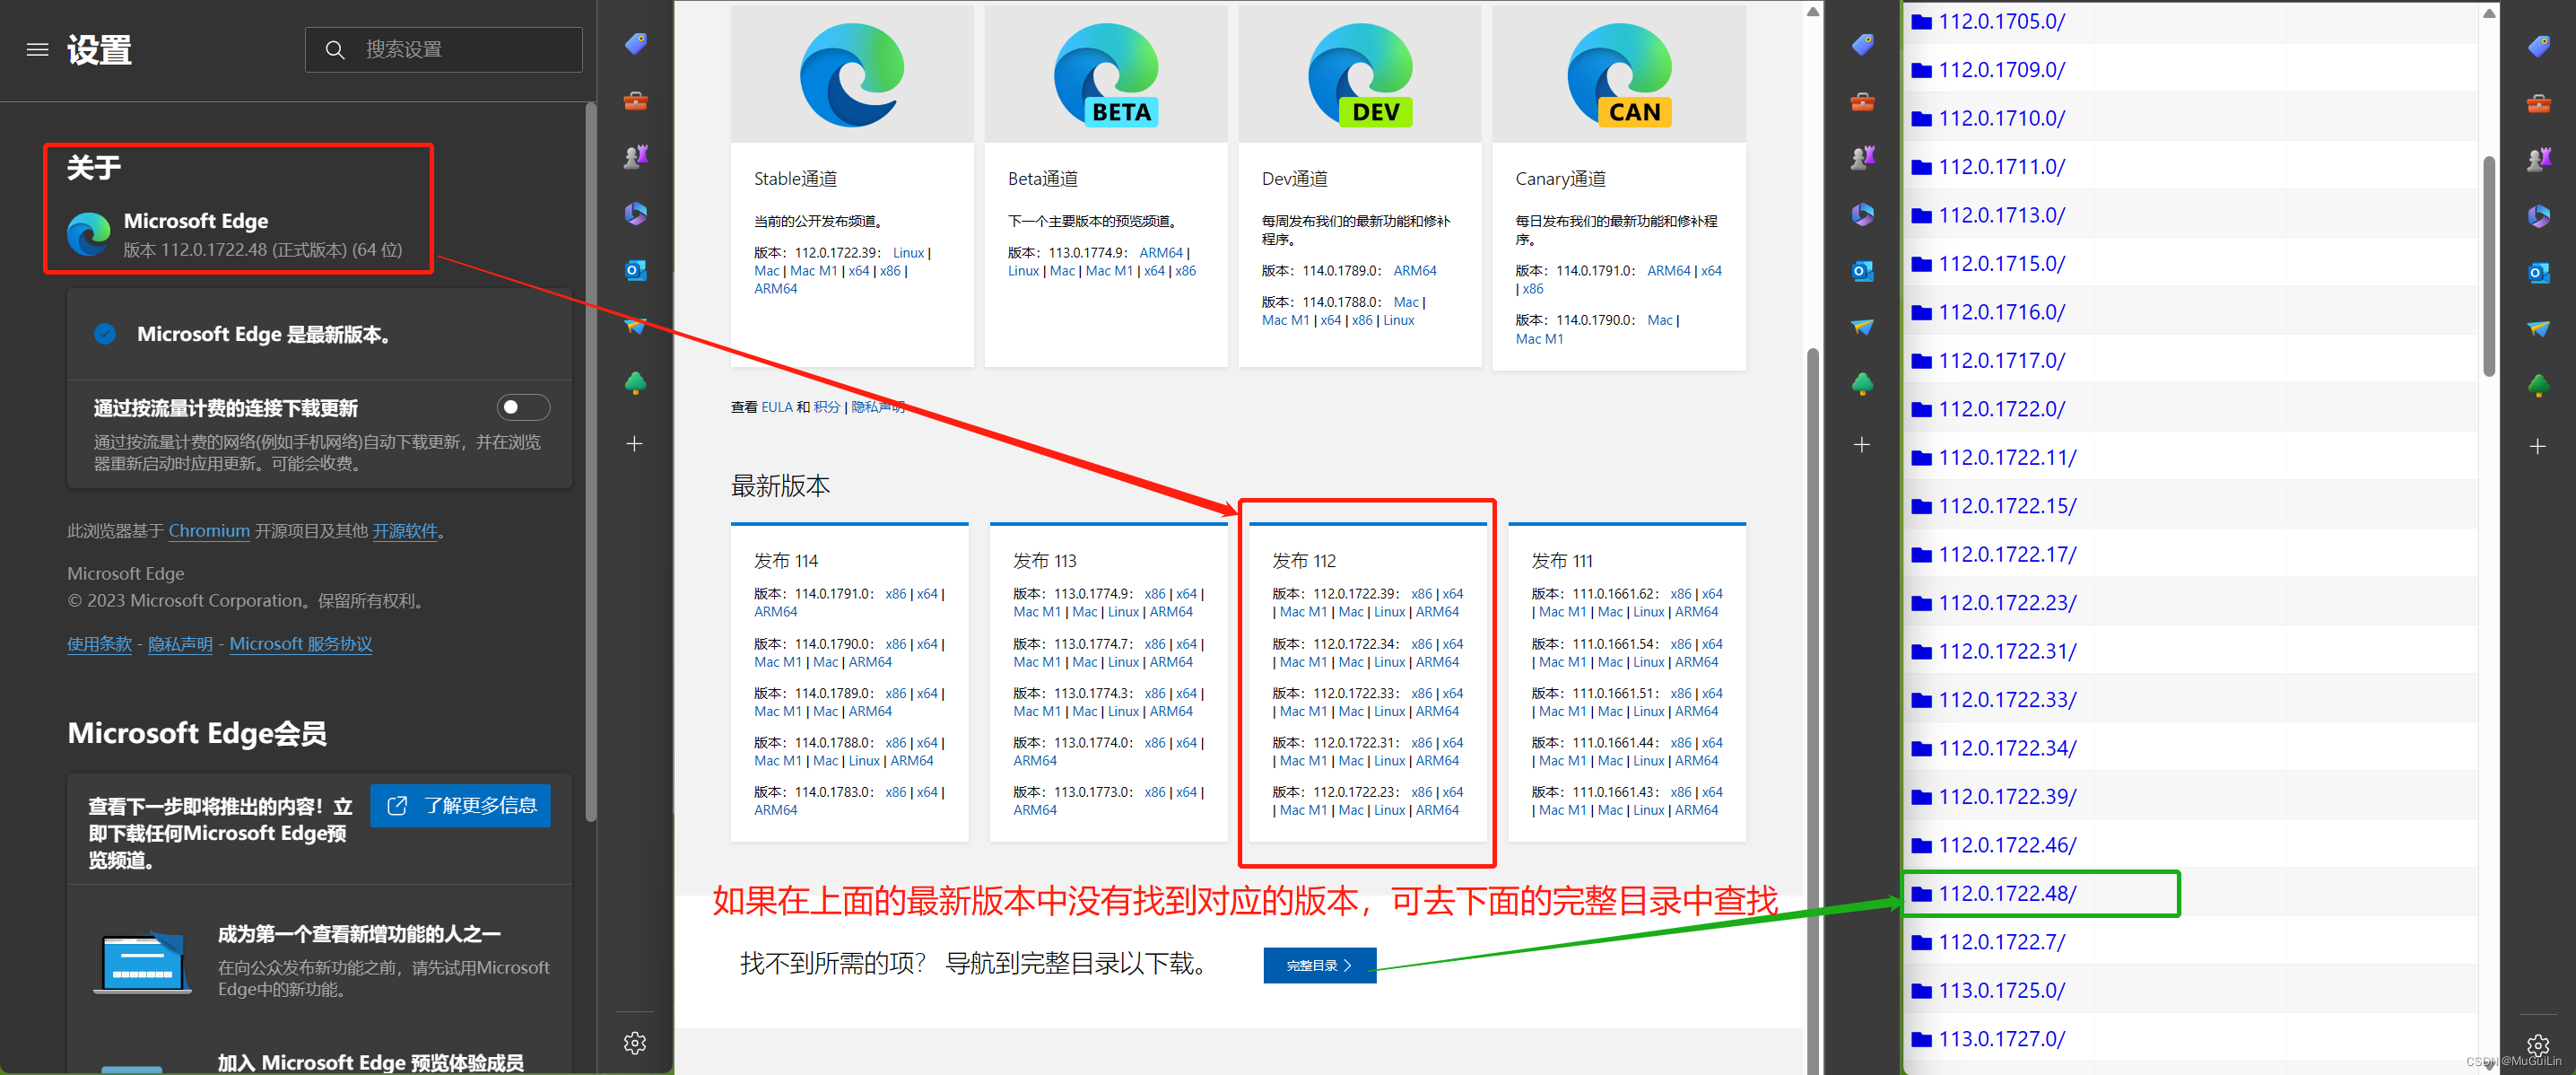Click folder icon beside 112.0.1710.0/

(1921, 118)
